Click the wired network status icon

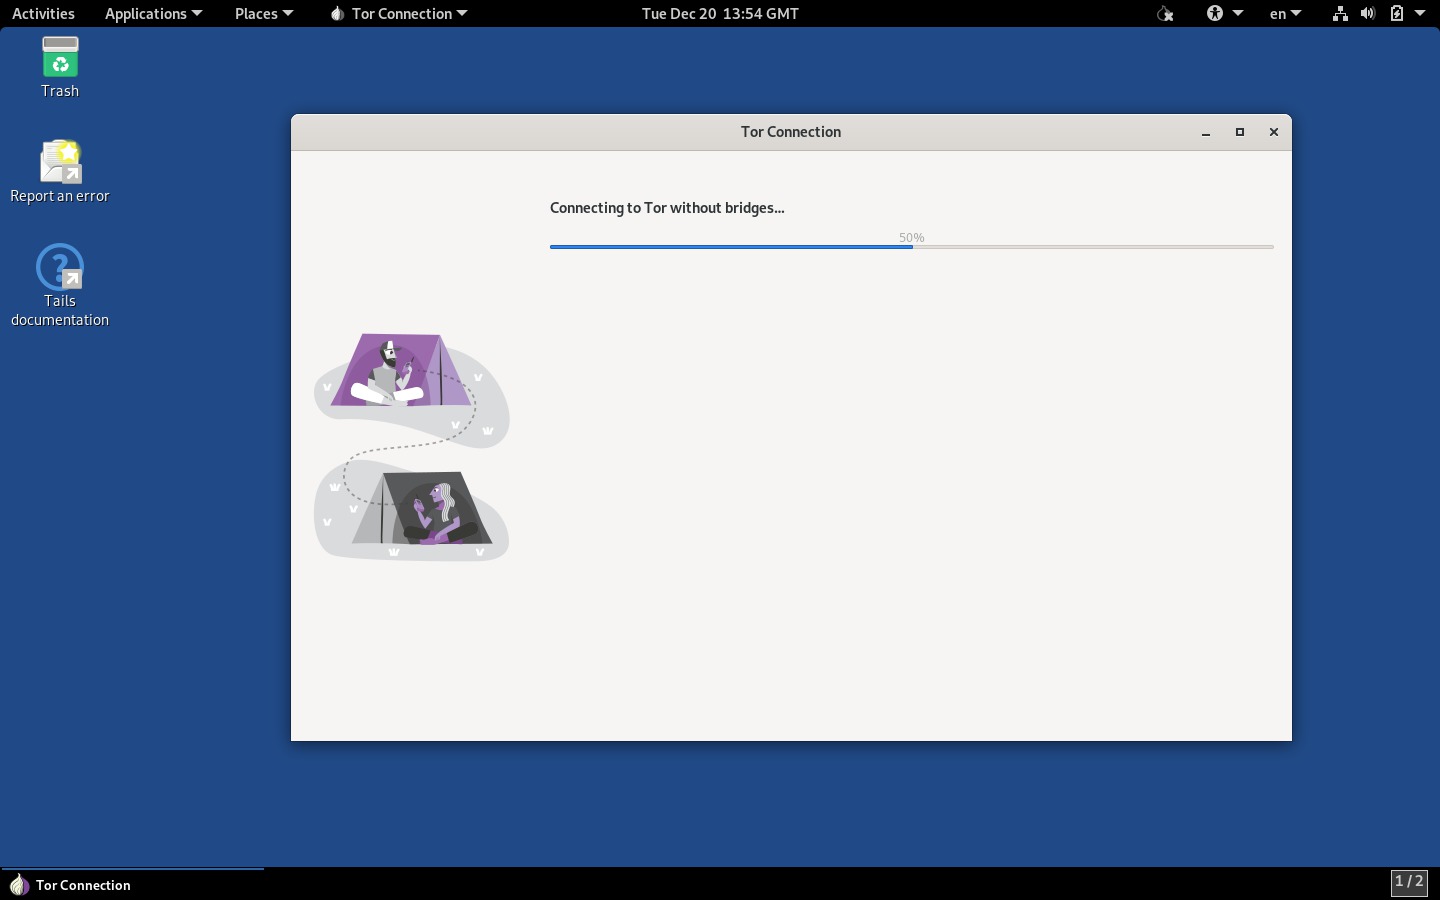[1340, 13]
